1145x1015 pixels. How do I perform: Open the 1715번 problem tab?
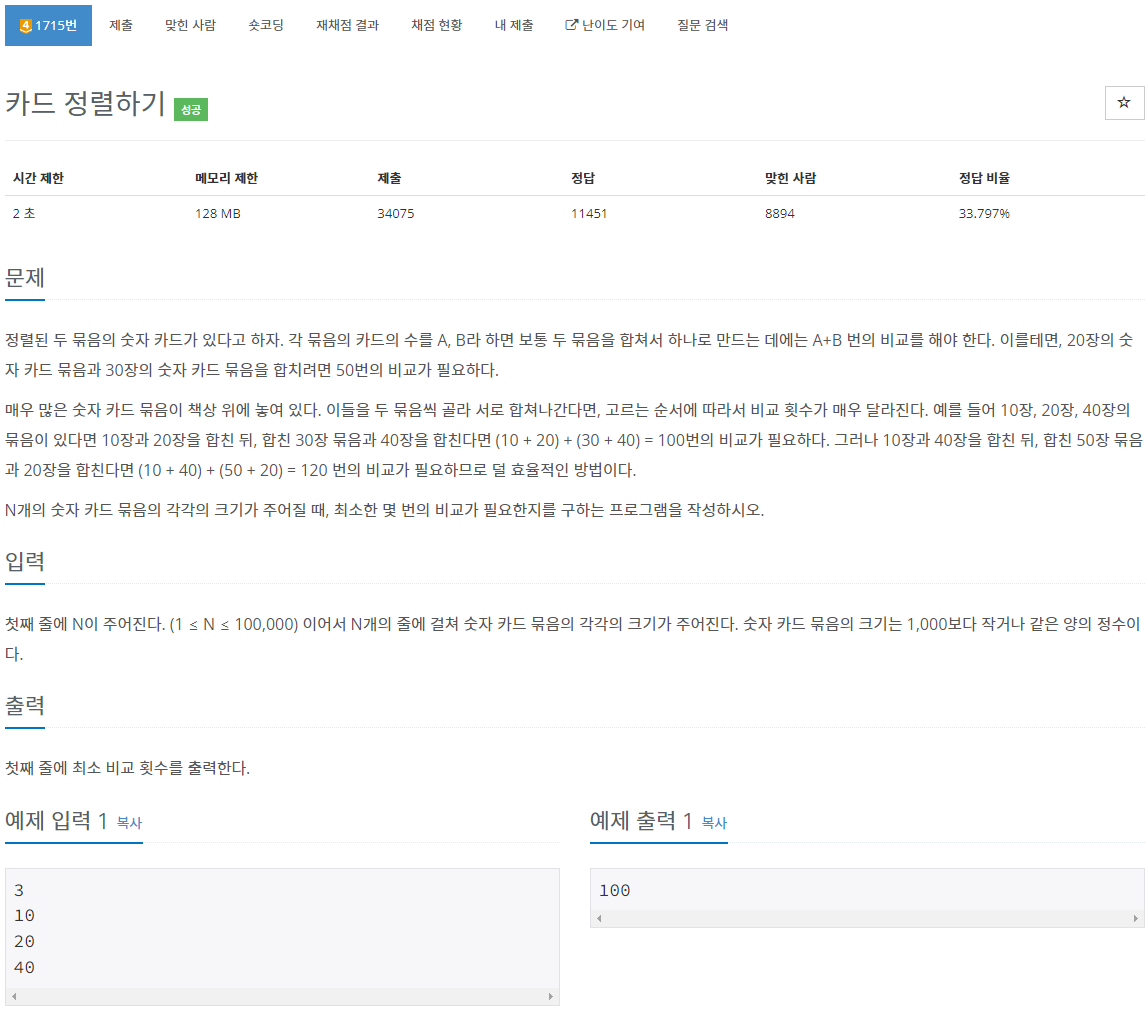[x=48, y=26]
